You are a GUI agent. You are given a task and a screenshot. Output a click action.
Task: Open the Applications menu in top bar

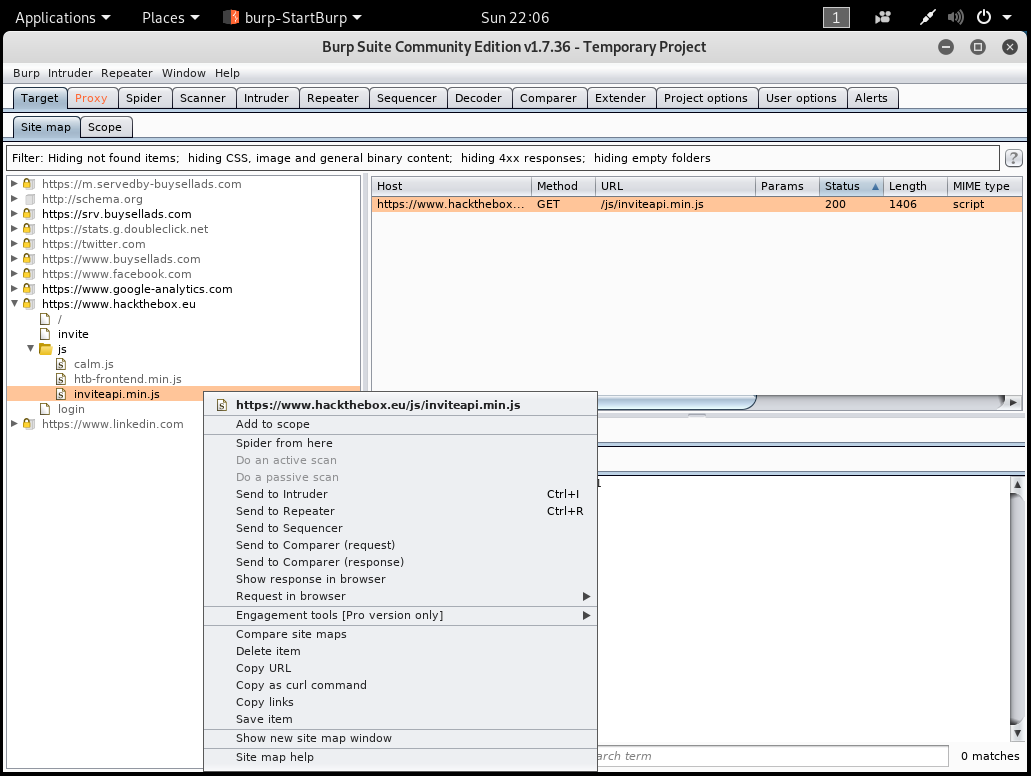[63, 17]
